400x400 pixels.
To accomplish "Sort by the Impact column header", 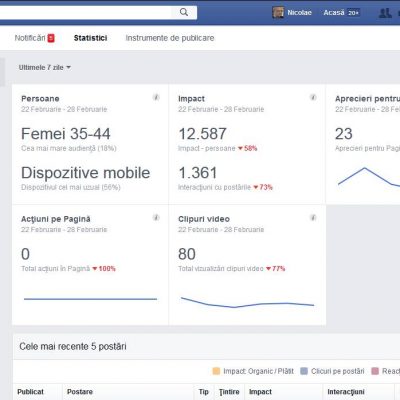I will point(260,392).
